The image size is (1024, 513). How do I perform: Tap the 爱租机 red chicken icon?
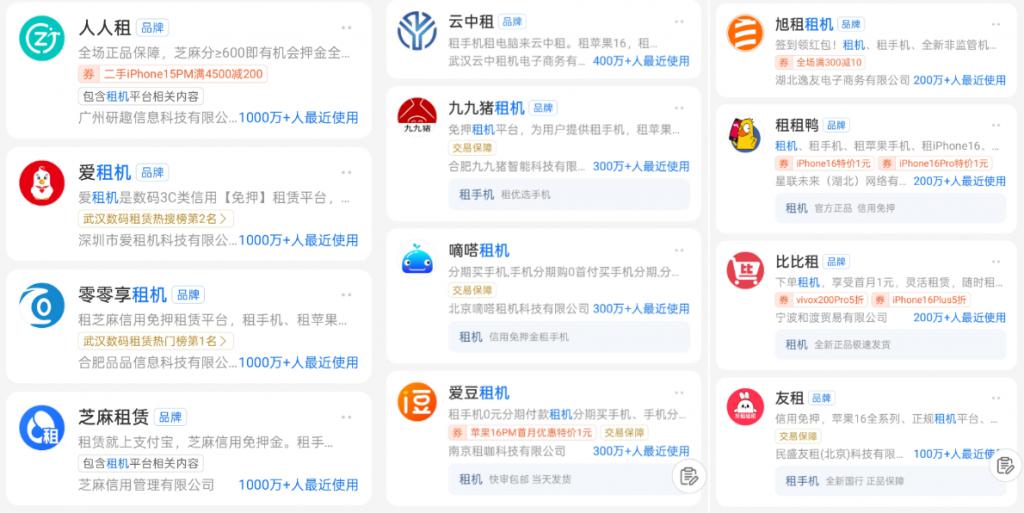(x=42, y=183)
